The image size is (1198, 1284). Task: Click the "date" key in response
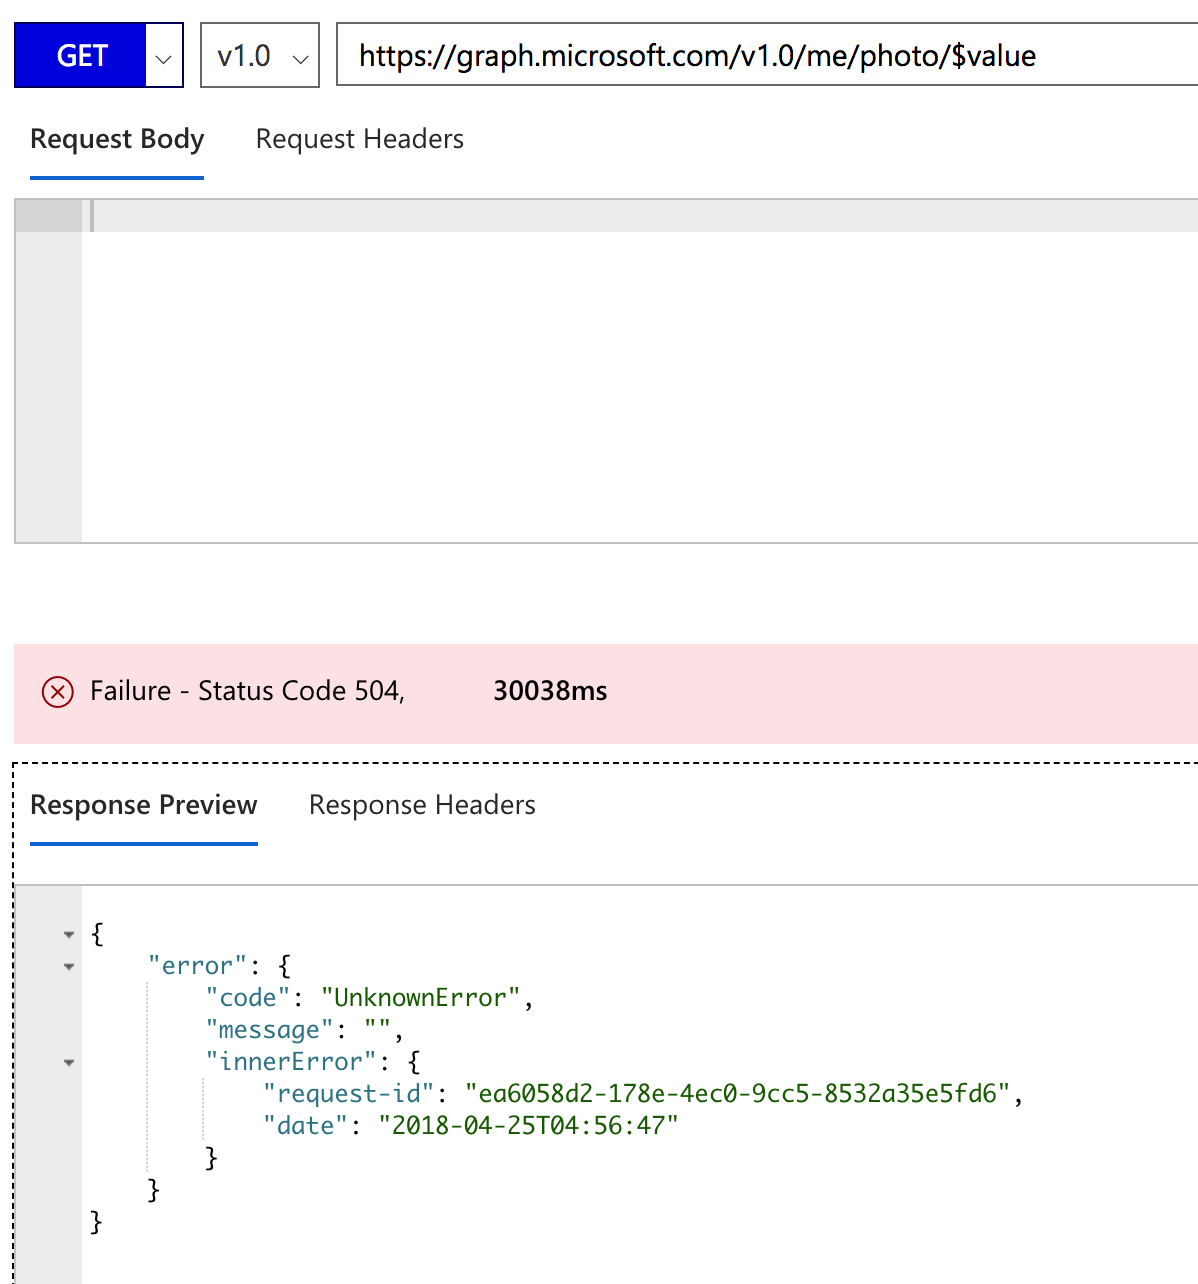(305, 1126)
